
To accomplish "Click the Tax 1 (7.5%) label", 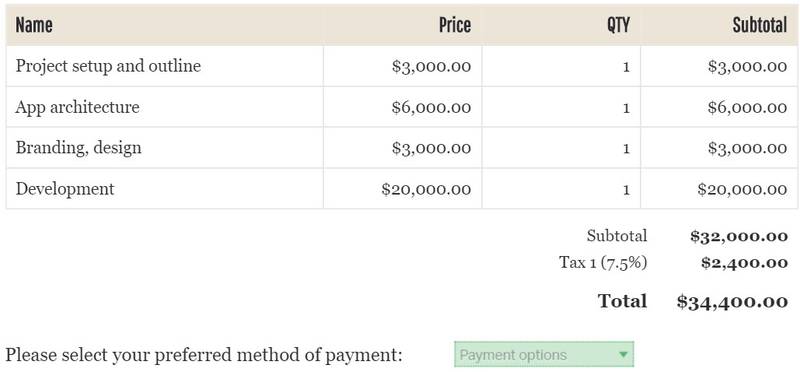I will (603, 263).
